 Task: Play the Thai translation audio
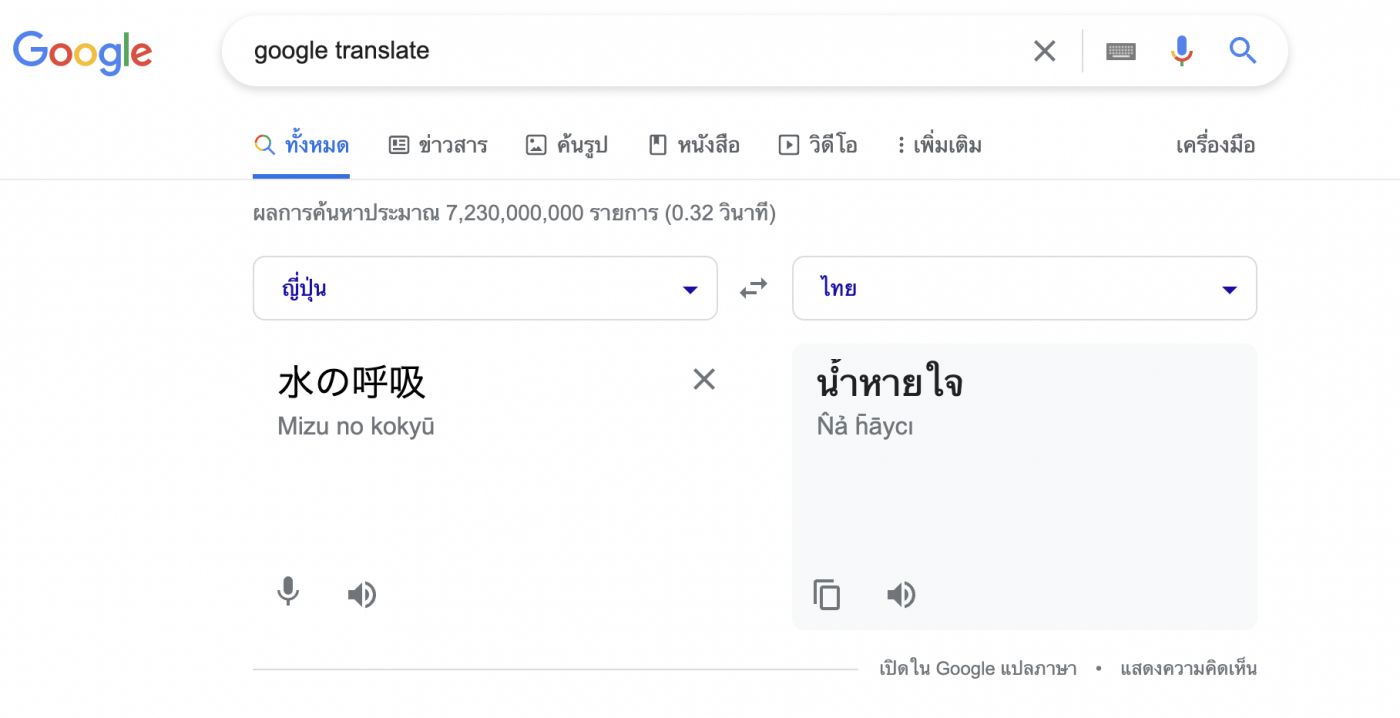(x=900, y=595)
